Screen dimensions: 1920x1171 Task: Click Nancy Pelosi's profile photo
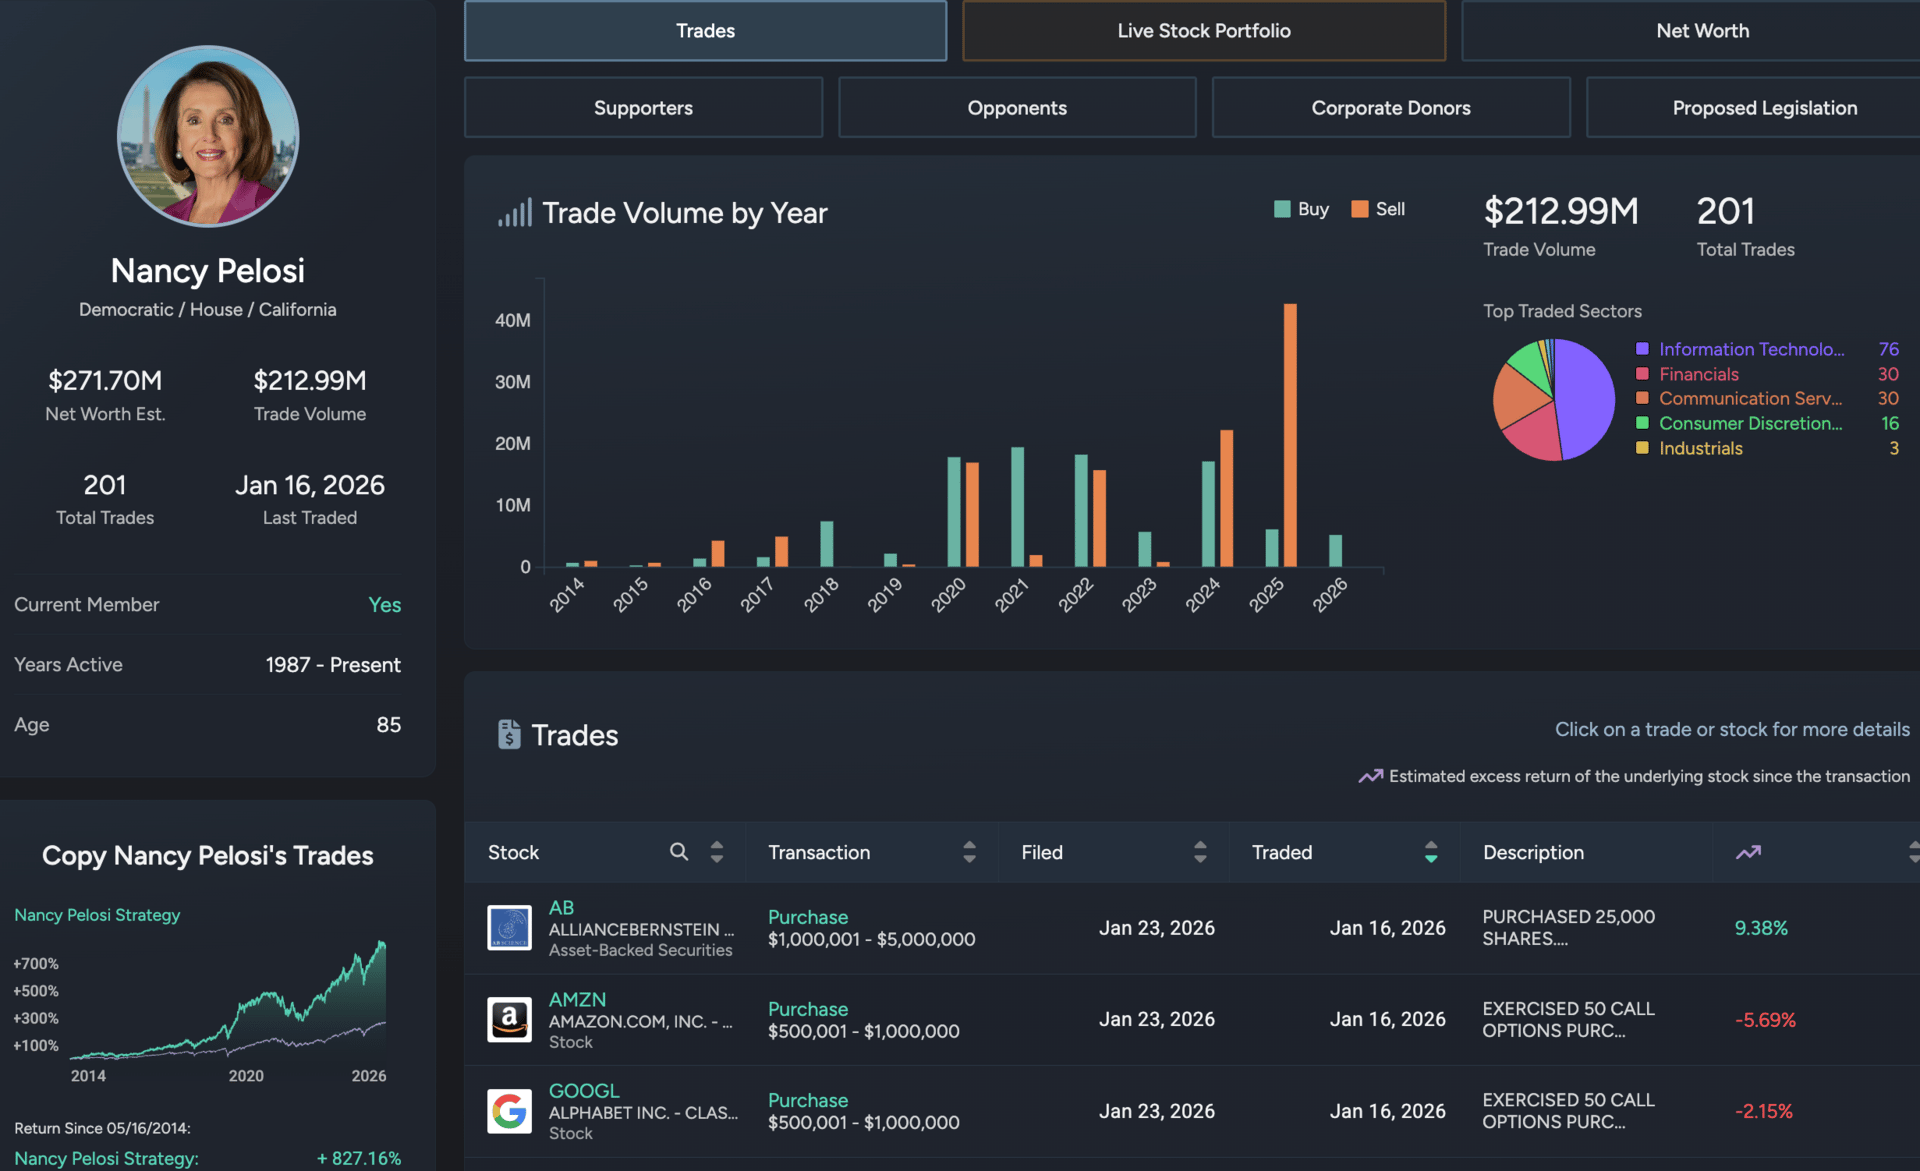pyautogui.click(x=208, y=136)
